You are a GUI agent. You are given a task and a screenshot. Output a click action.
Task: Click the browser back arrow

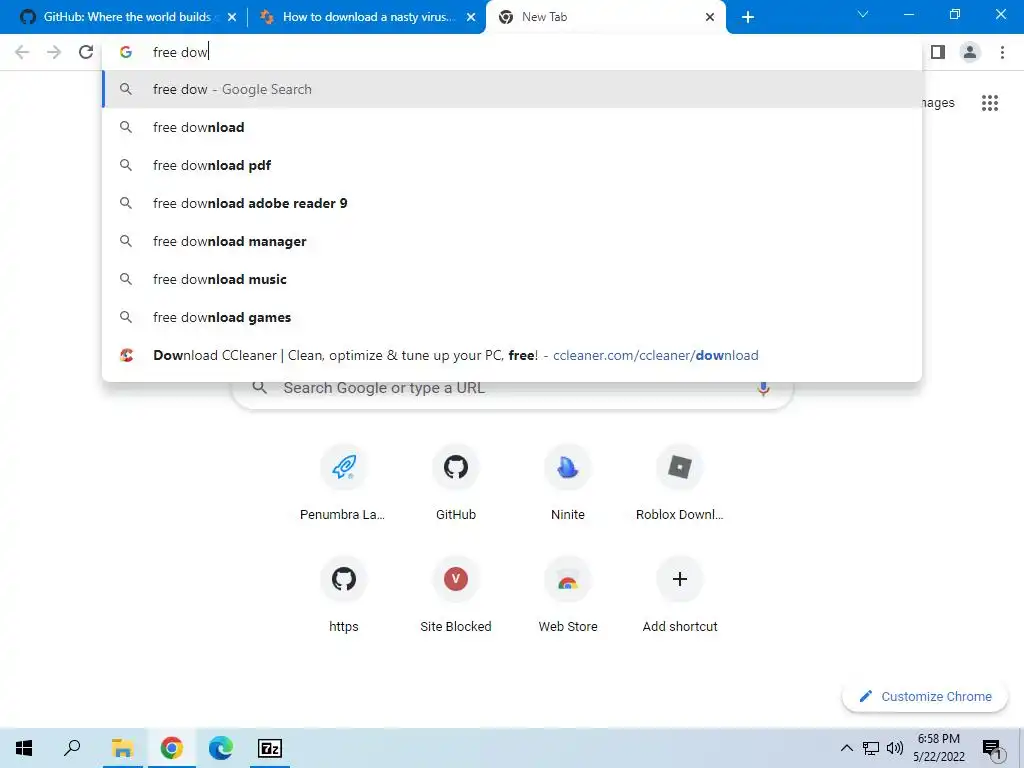coord(22,52)
